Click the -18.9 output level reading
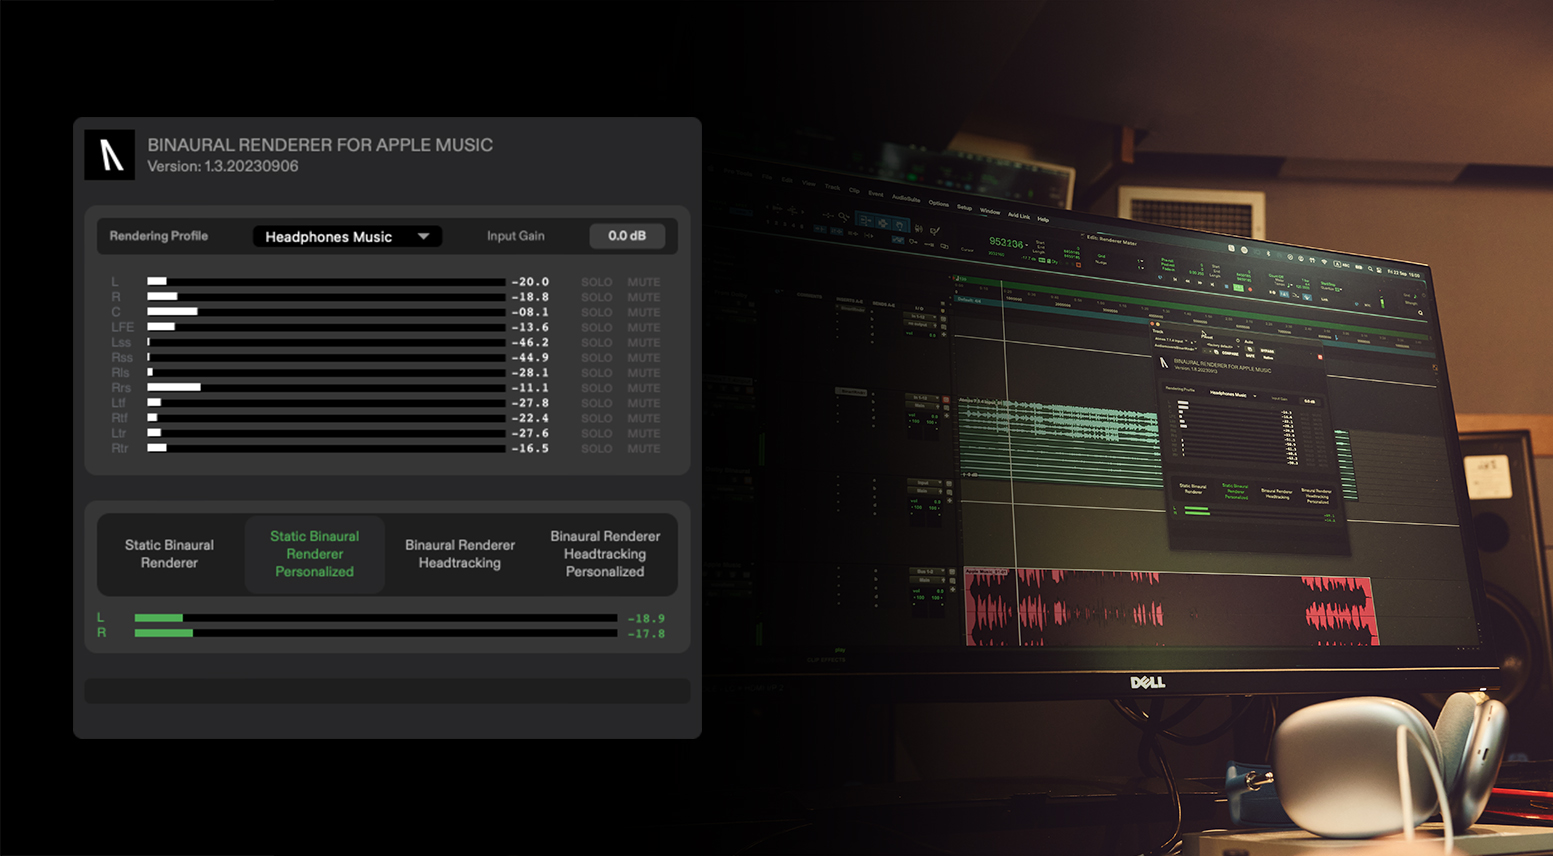This screenshot has width=1553, height=856. coord(646,618)
